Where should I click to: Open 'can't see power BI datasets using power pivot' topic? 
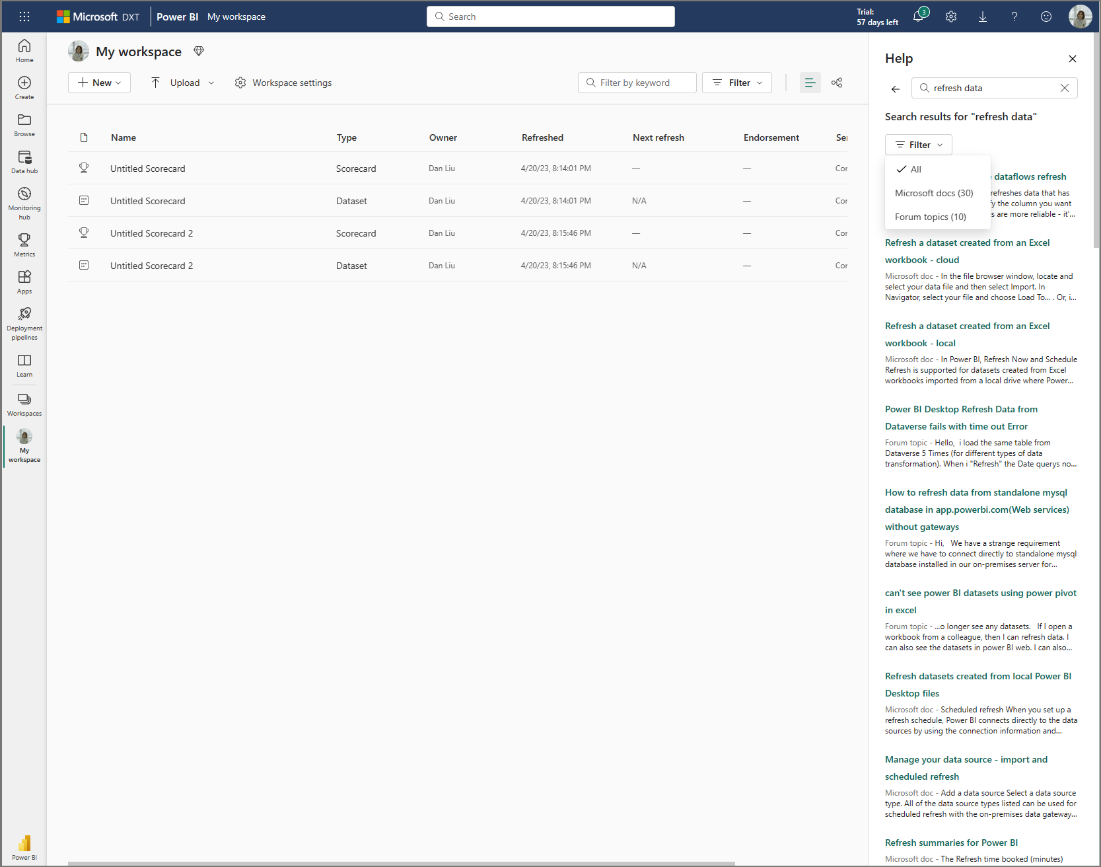click(980, 602)
